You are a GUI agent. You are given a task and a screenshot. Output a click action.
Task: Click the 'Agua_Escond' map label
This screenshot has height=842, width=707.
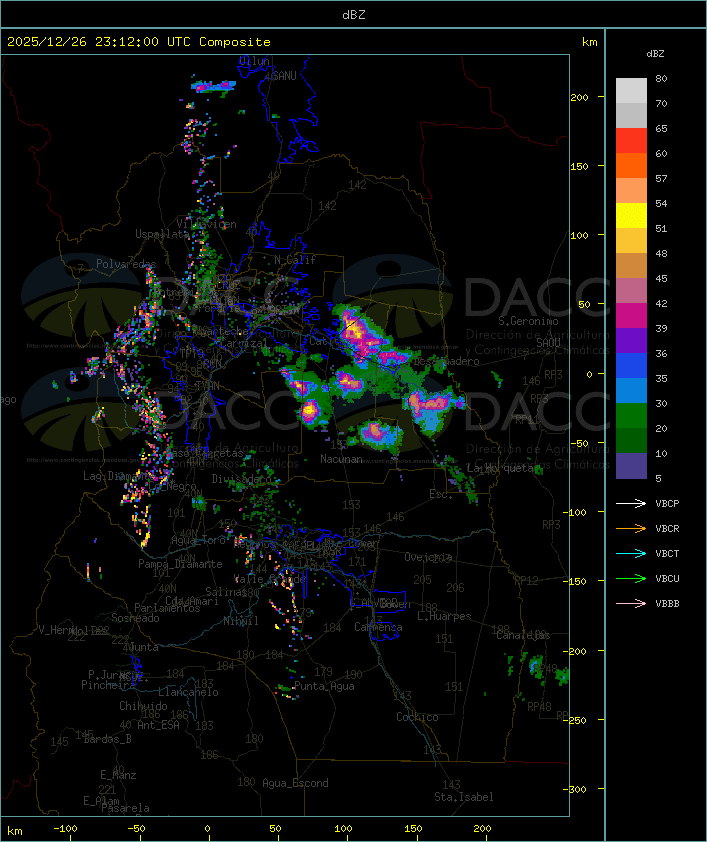click(295, 783)
